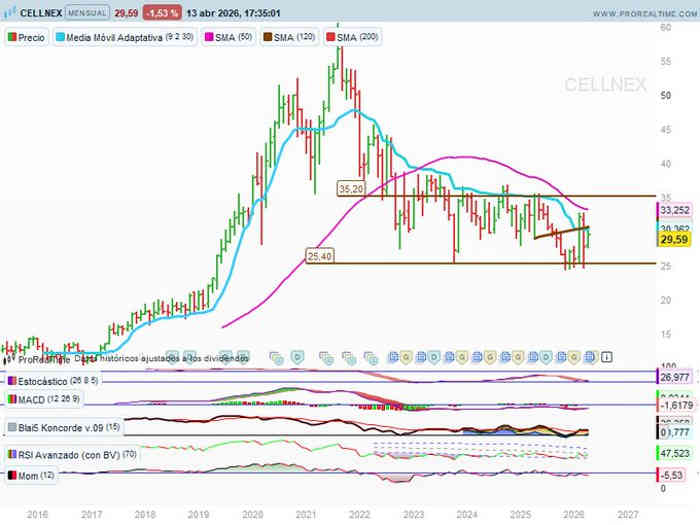Click the Estocástico indicator color icon
Viewport: 700px width, 525px height.
[12, 381]
